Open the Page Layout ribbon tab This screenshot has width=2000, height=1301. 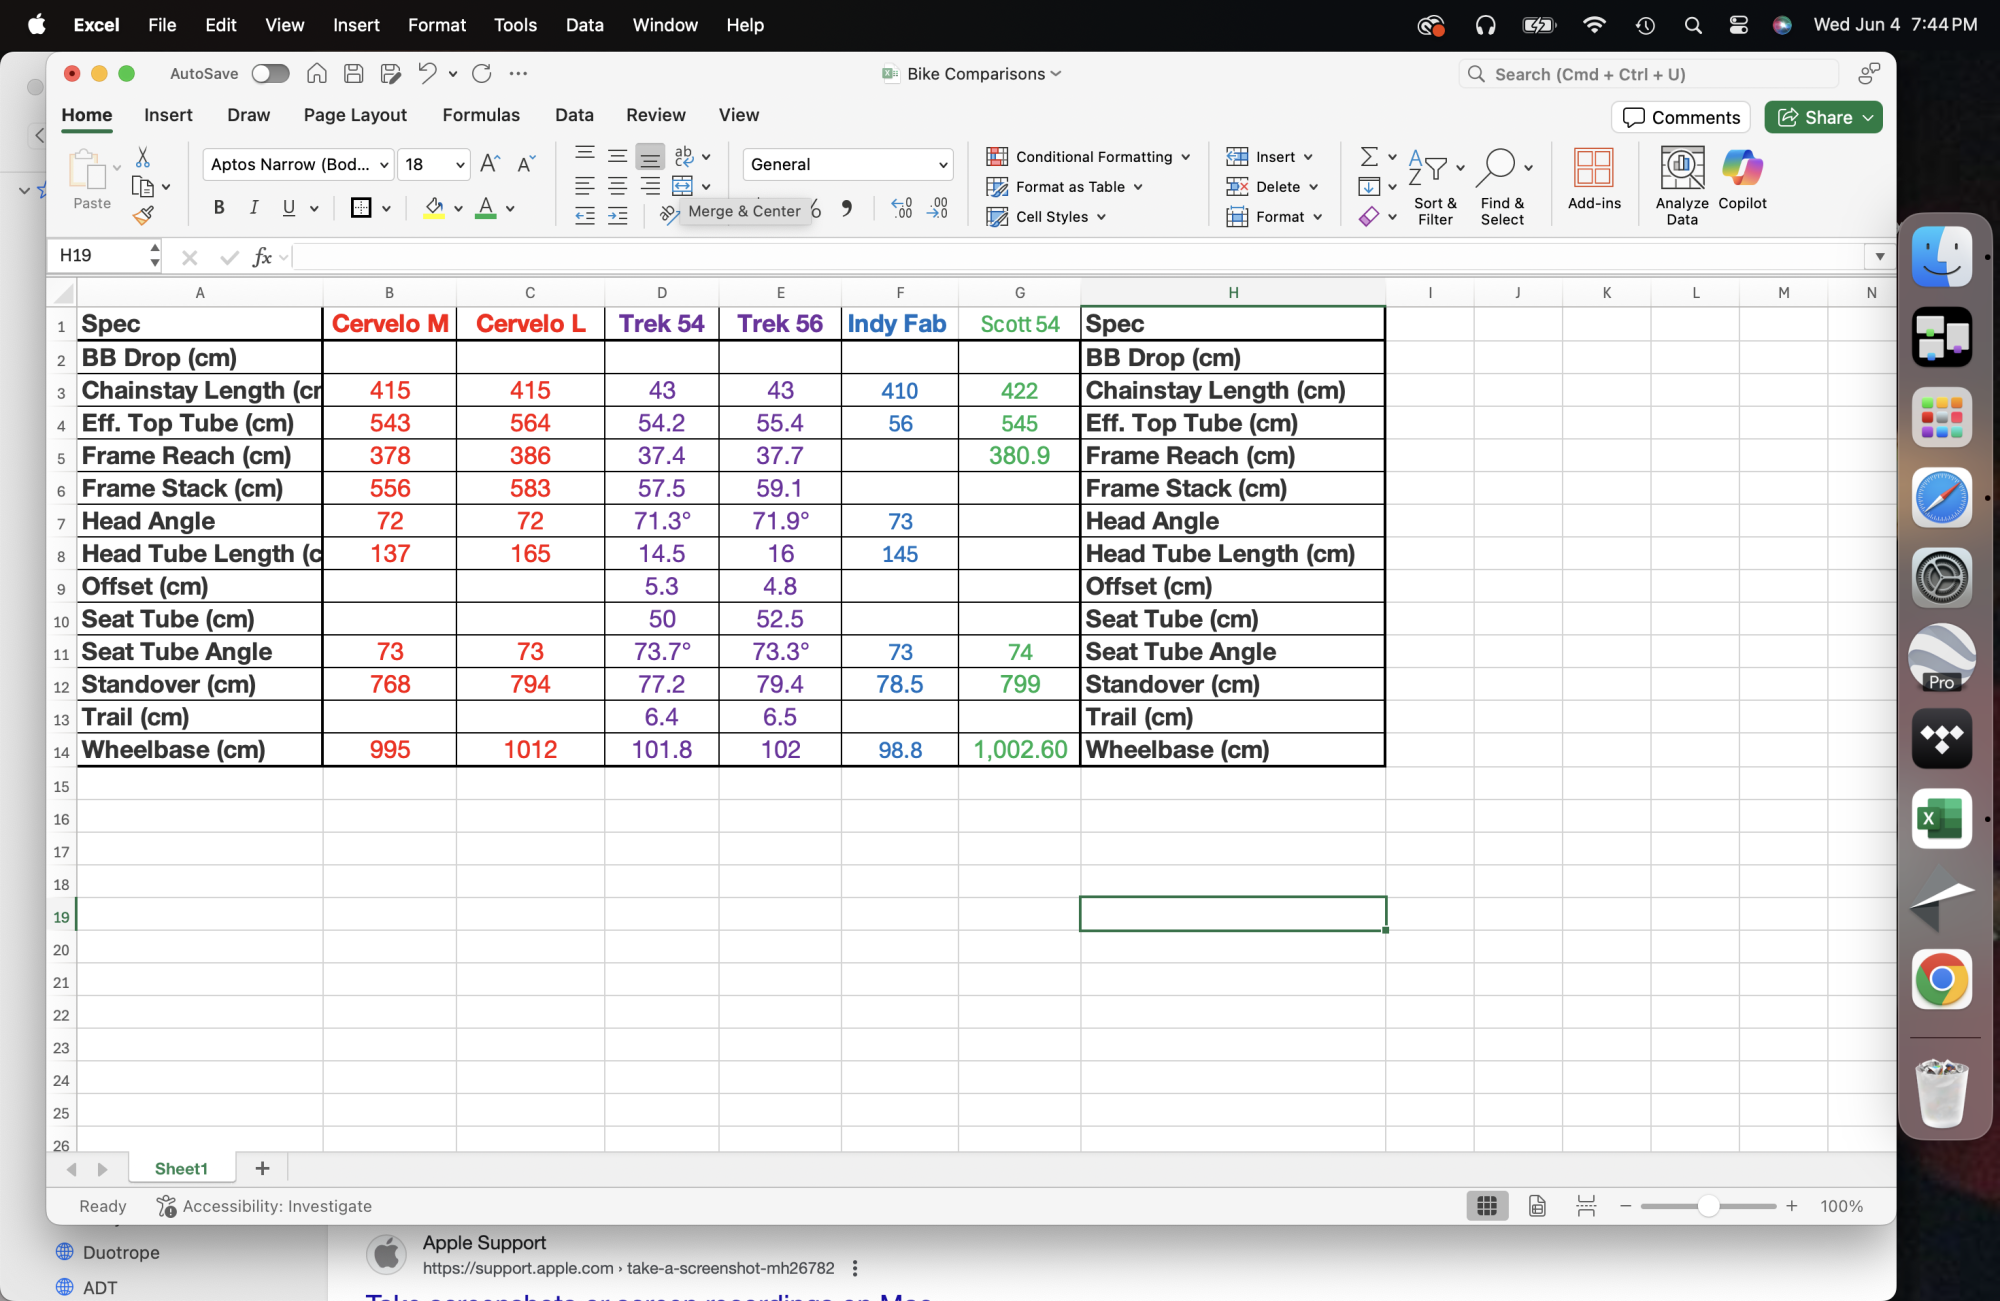[x=355, y=115]
